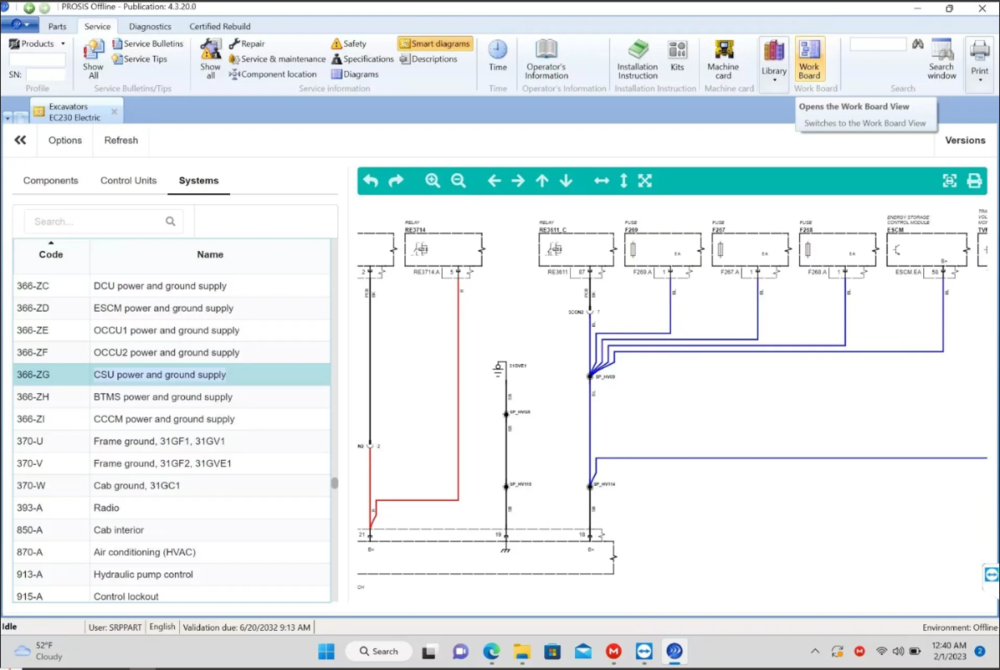The width and height of the screenshot is (1000, 670).
Task: Fit the diagram to width
Action: [x=601, y=181]
